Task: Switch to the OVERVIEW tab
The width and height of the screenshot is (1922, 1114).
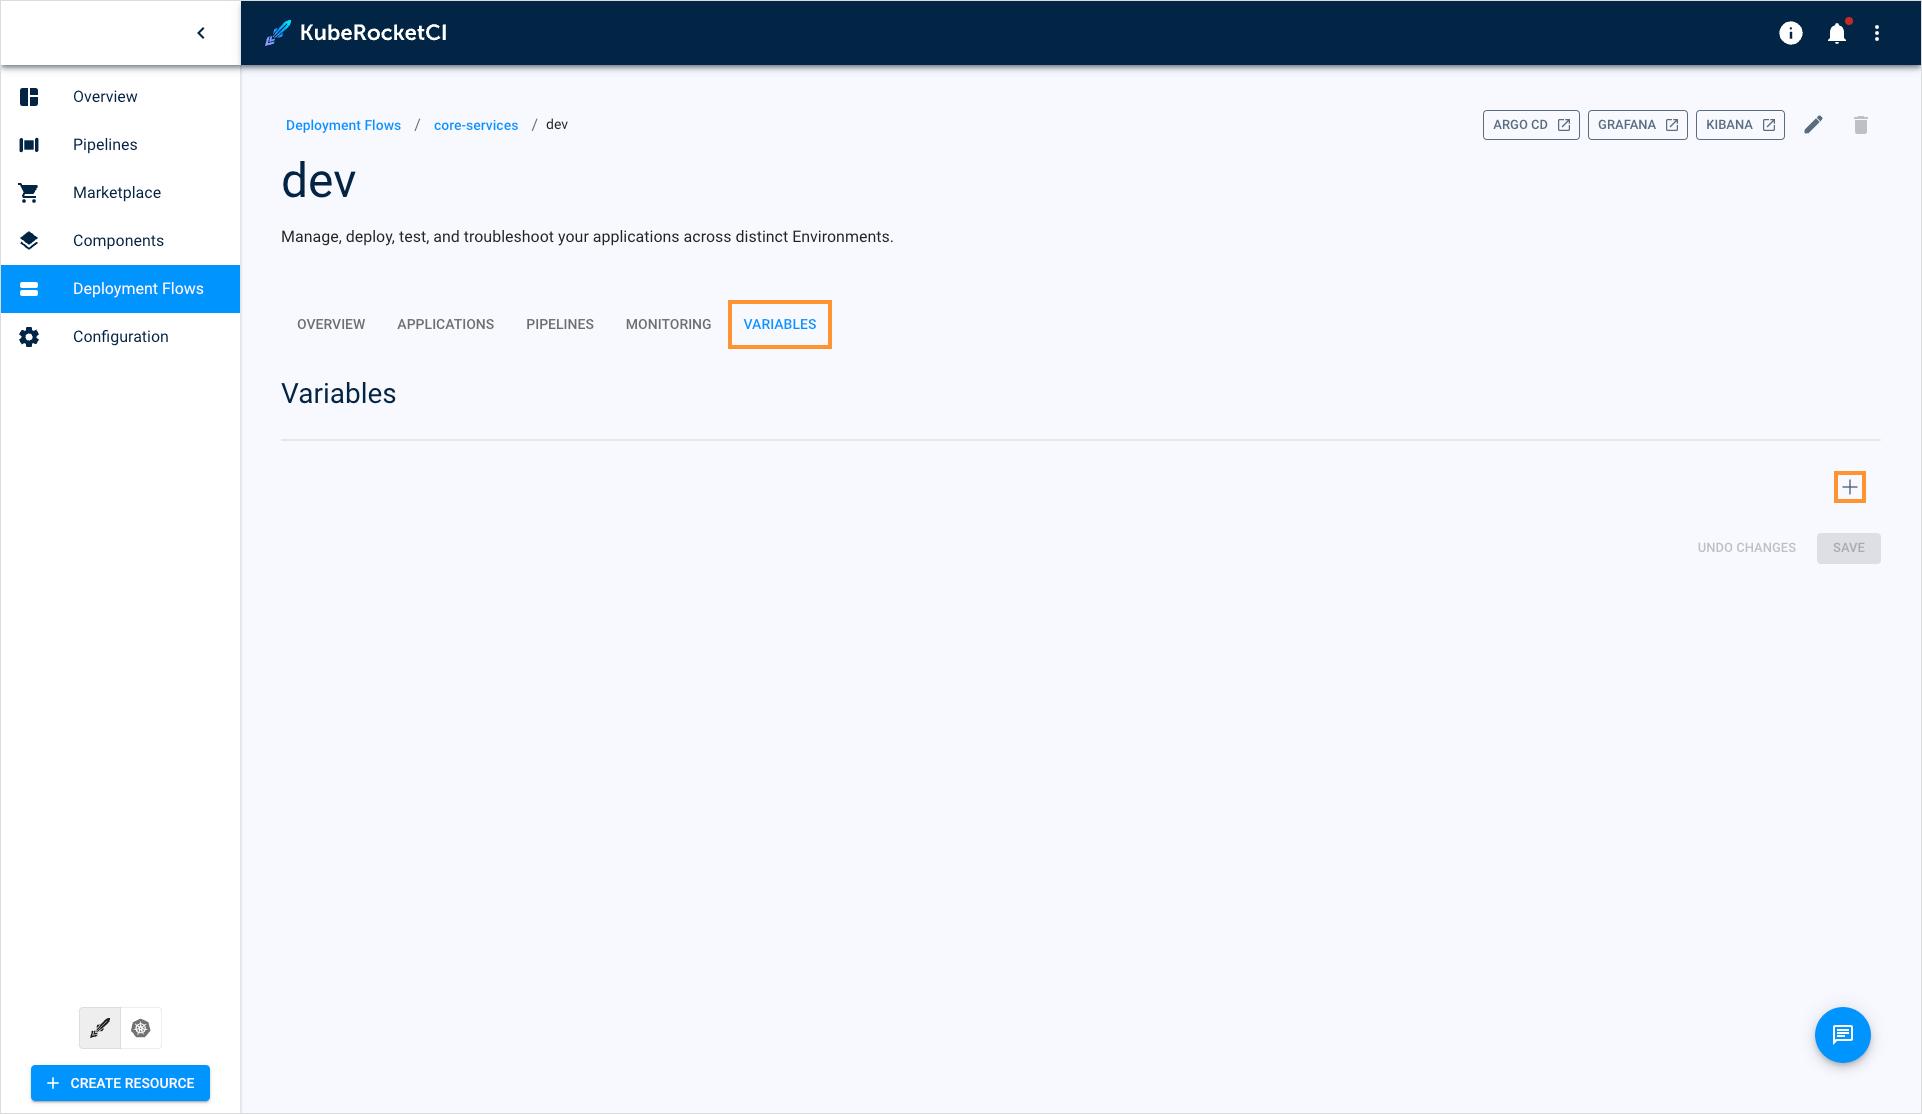Action: pos(330,324)
